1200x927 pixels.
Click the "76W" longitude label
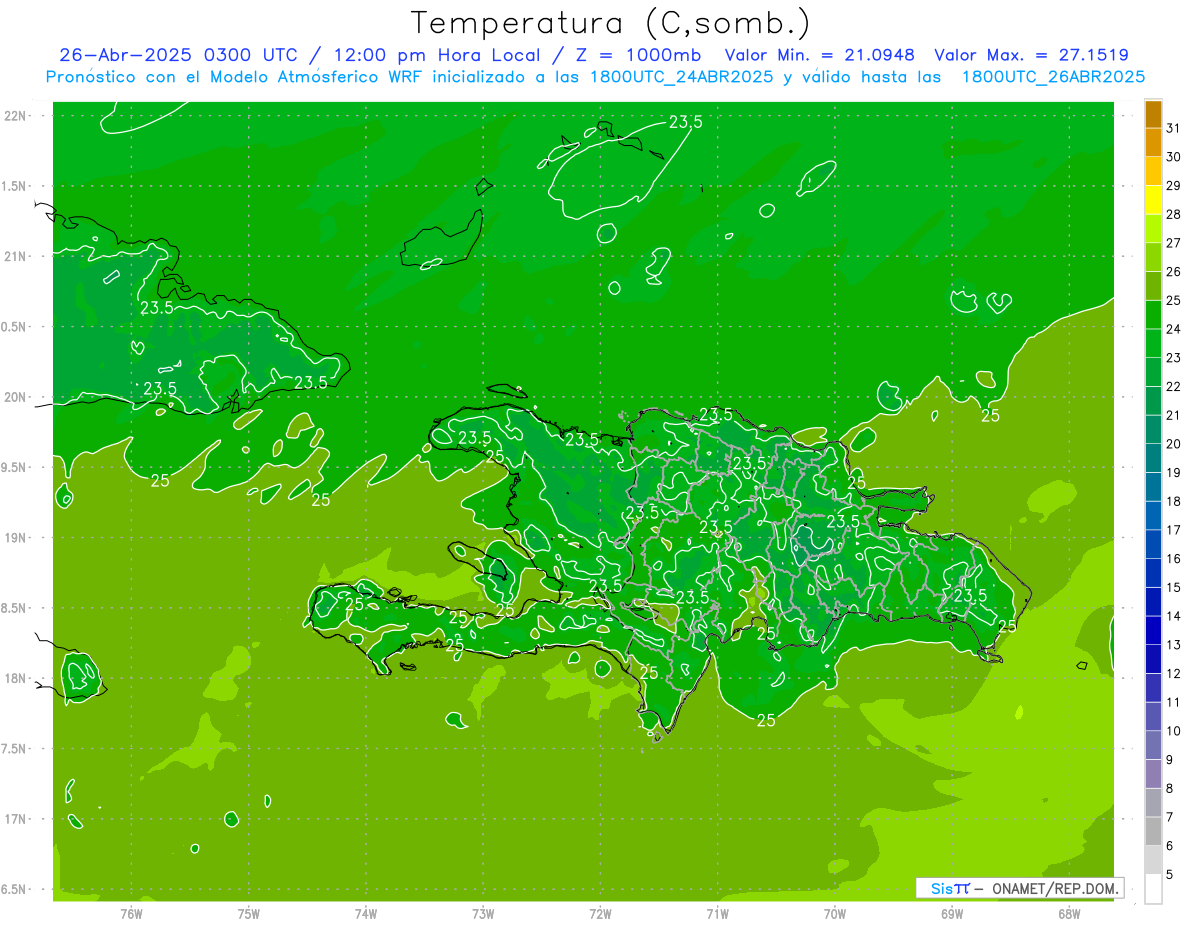[x=132, y=913]
